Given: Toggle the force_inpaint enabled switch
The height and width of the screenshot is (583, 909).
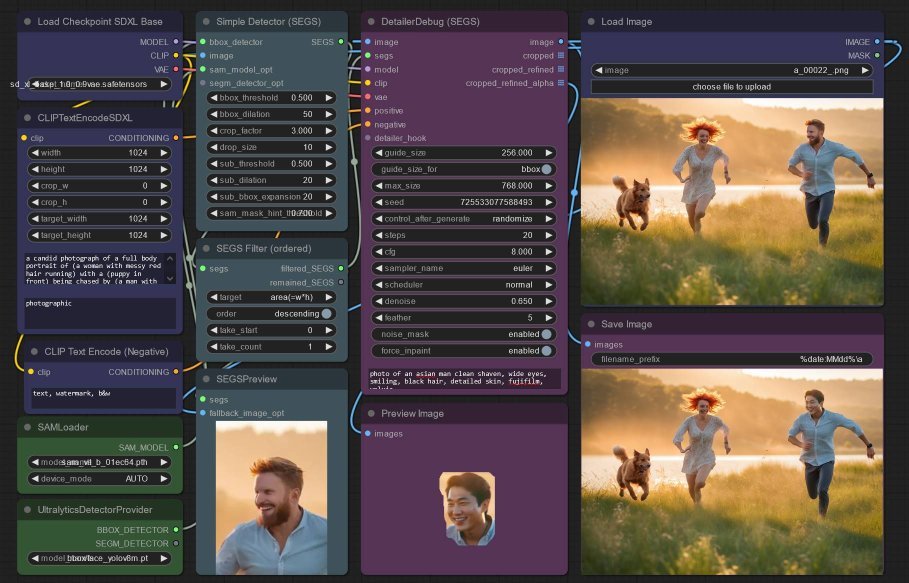Looking at the screenshot, I should [546, 351].
